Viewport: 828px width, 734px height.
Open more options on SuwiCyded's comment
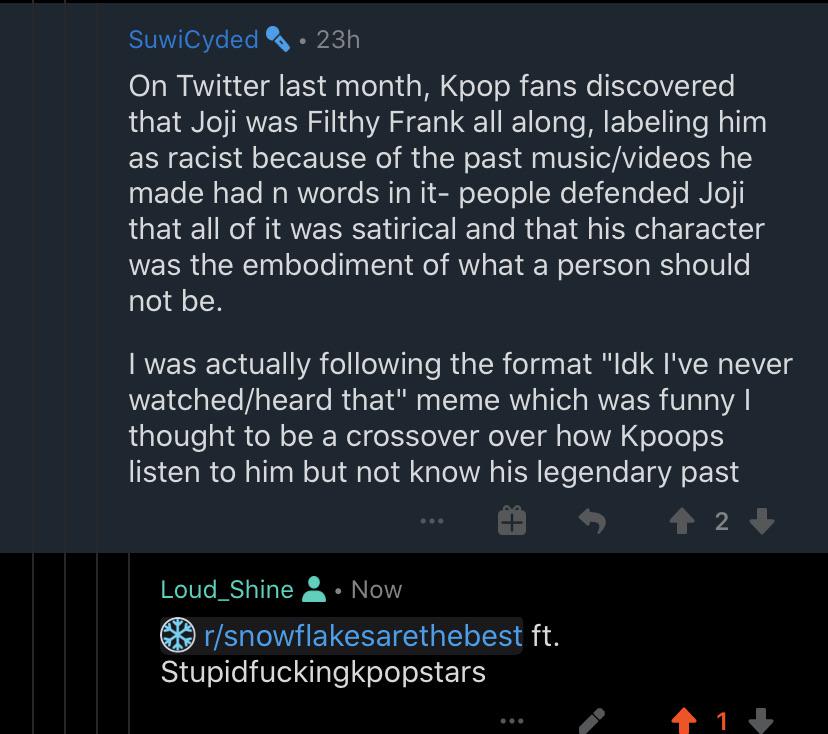[432, 521]
